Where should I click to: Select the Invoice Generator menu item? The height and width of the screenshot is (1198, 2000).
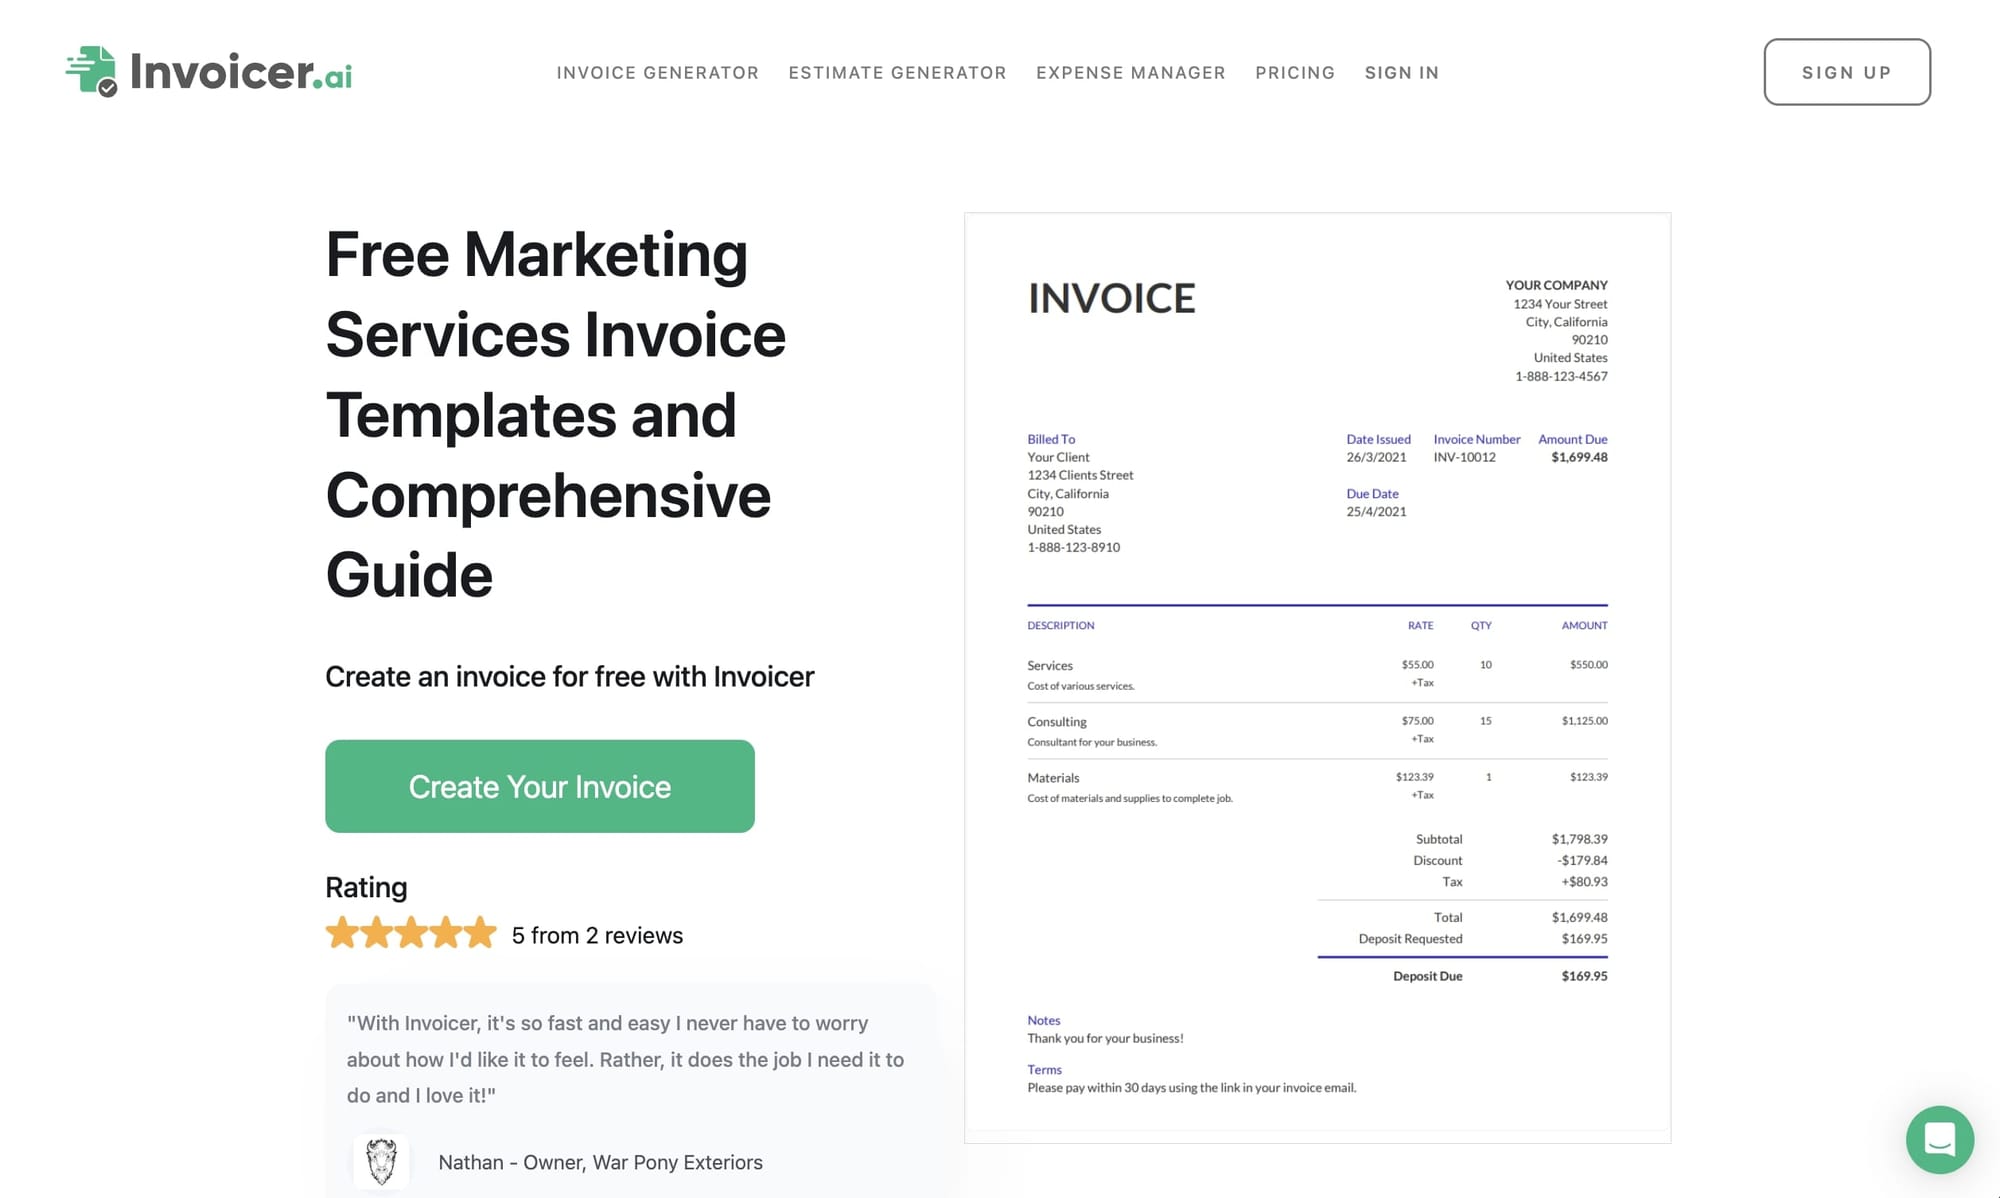click(x=657, y=72)
